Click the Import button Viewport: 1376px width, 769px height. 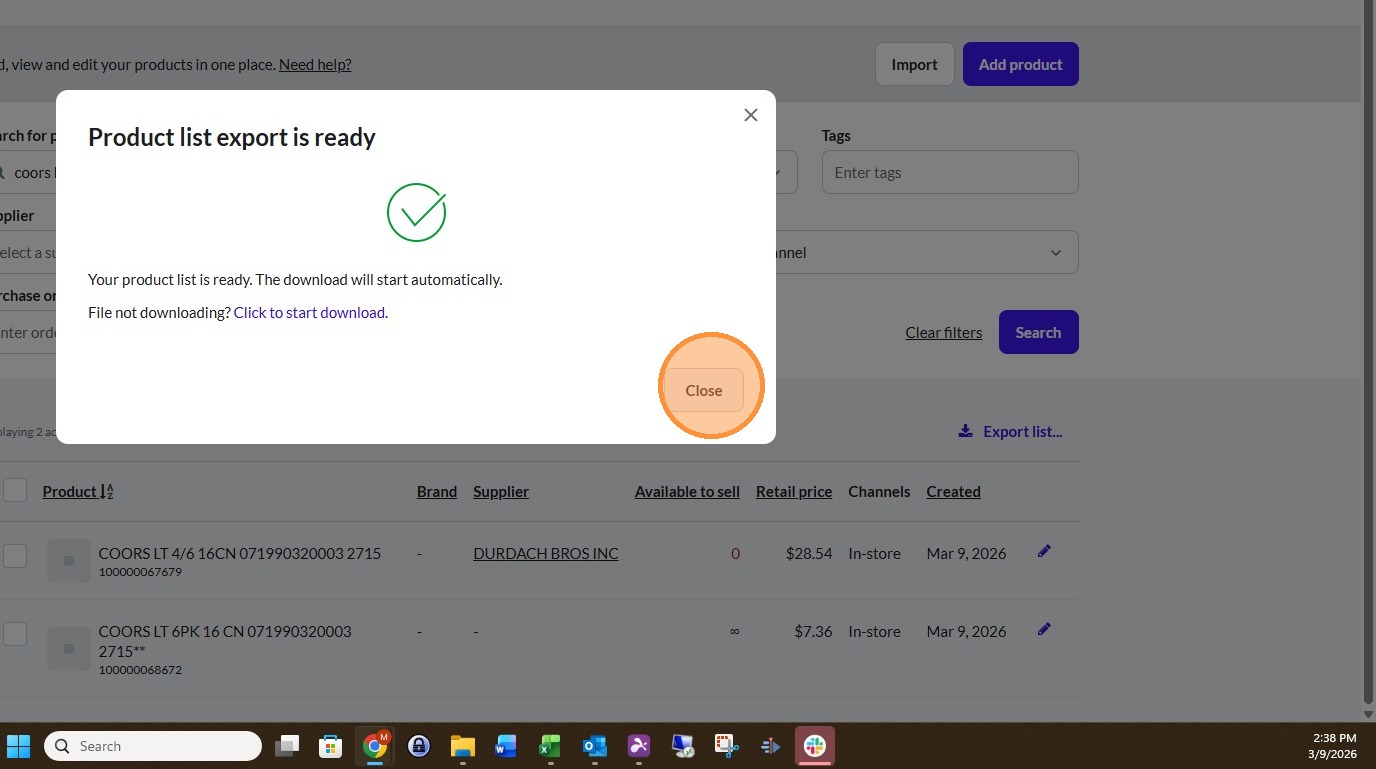pos(914,64)
